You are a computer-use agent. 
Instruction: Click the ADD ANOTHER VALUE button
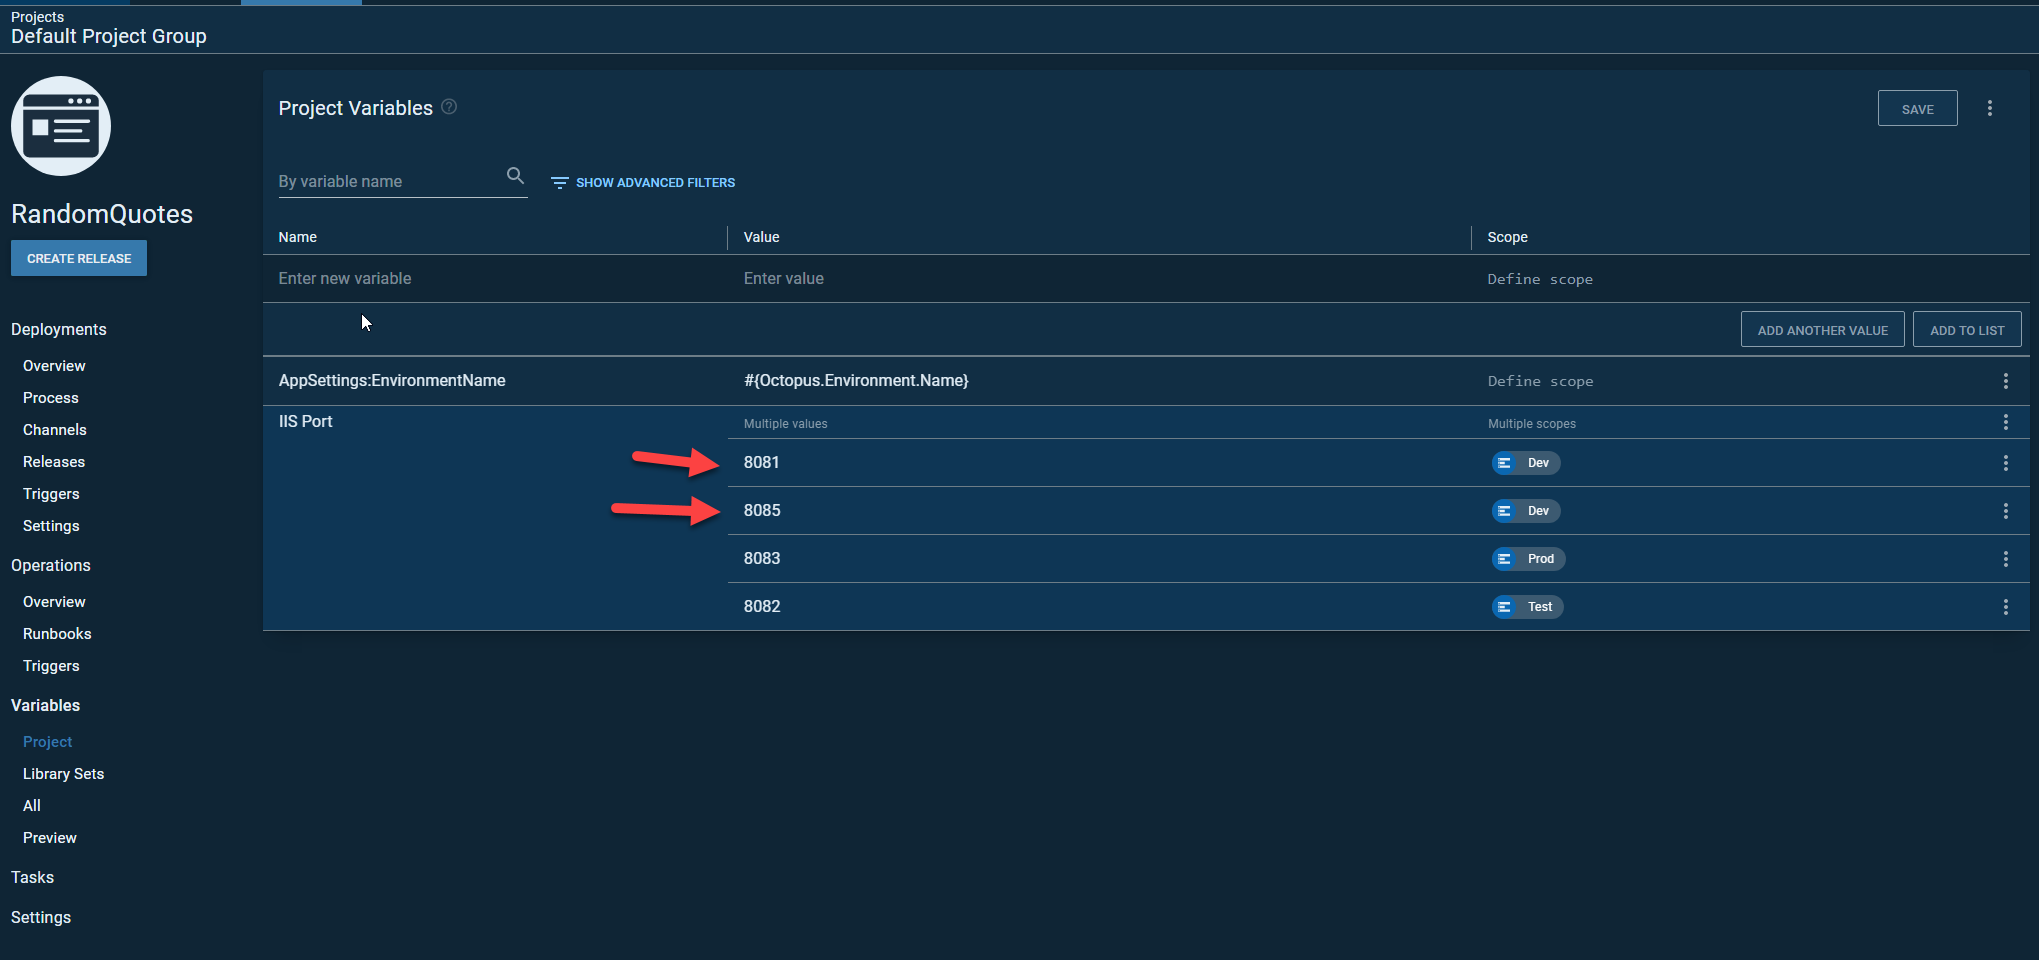[x=1822, y=329]
